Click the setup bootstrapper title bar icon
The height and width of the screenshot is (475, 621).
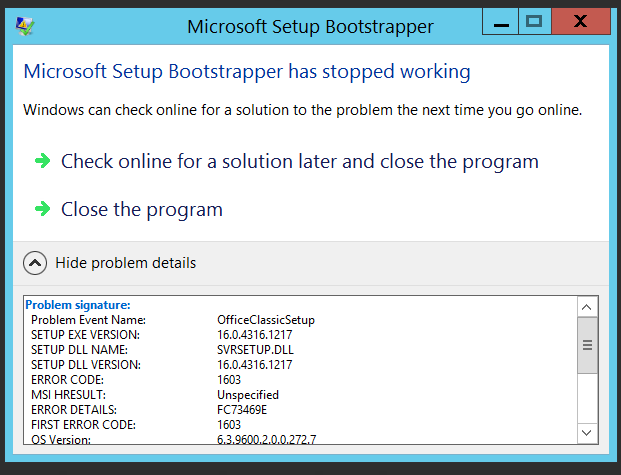pos(25,26)
